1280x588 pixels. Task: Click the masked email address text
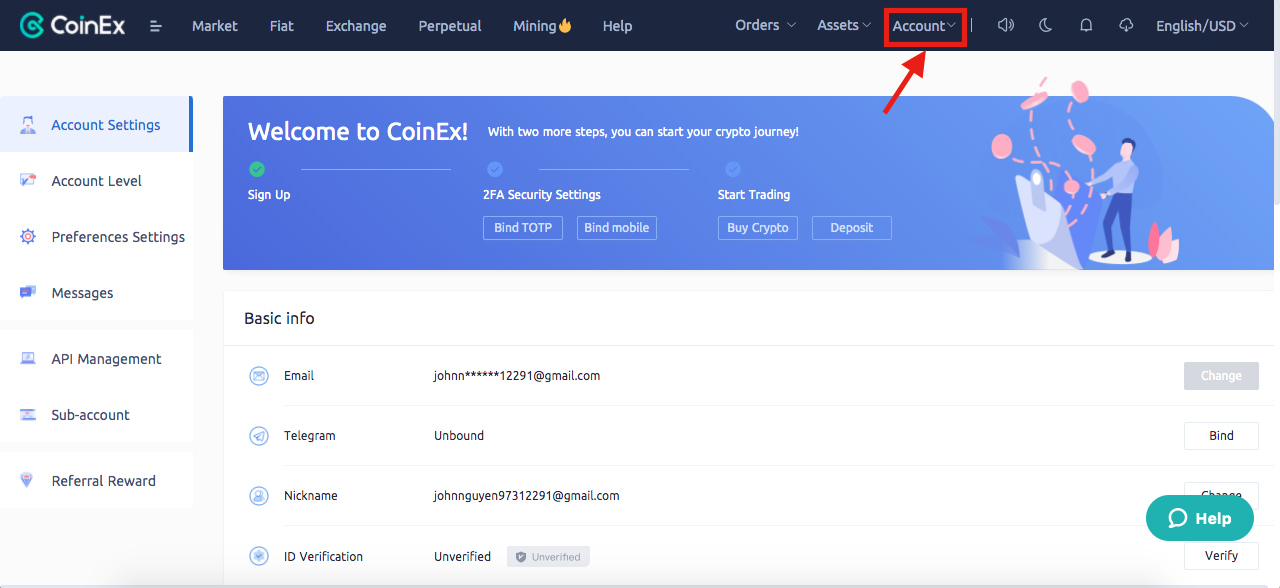tap(517, 376)
